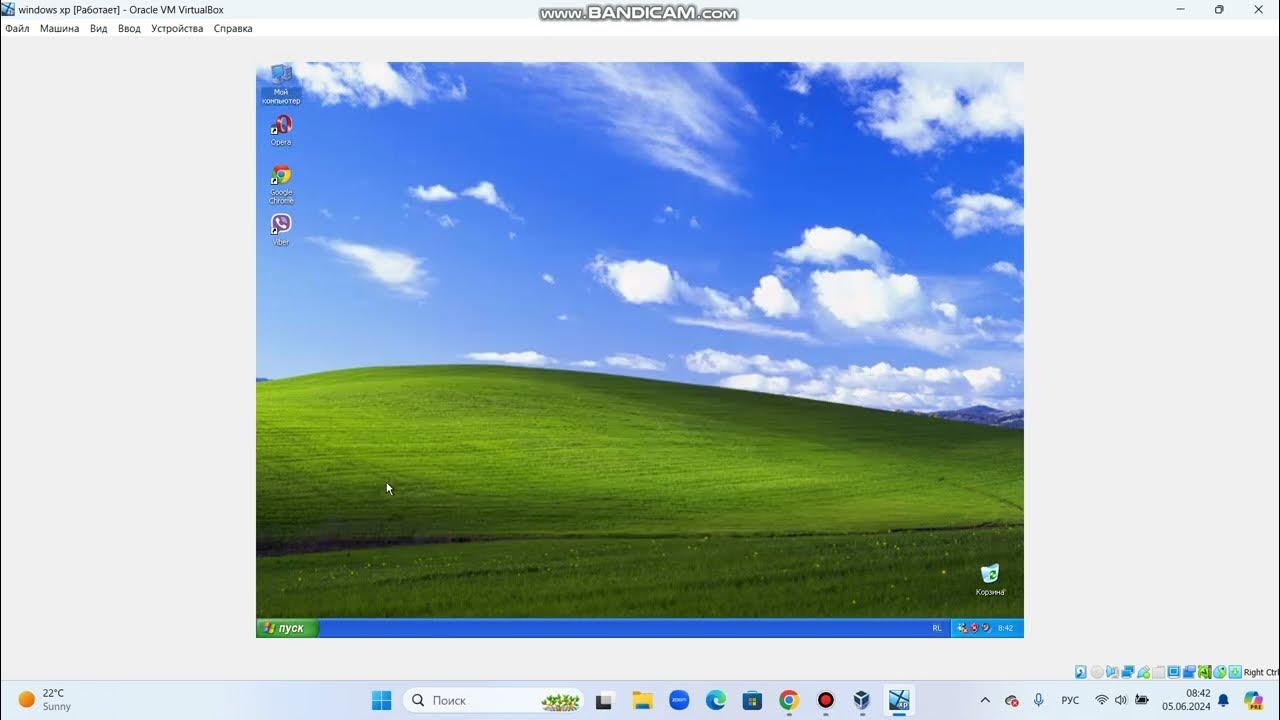Open the Ввод menu
Screen dimensions: 1280x720
coord(129,28)
